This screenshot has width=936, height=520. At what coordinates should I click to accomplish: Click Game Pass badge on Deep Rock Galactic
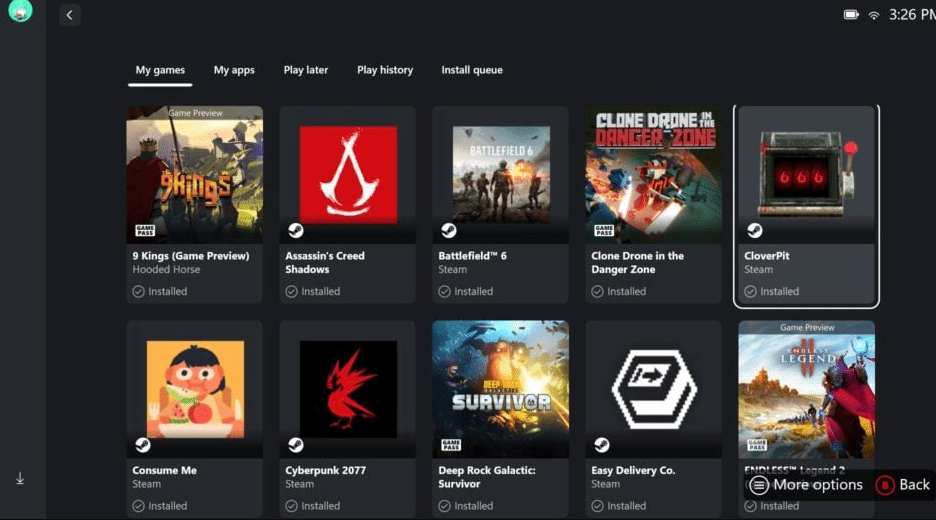pyautogui.click(x=451, y=445)
